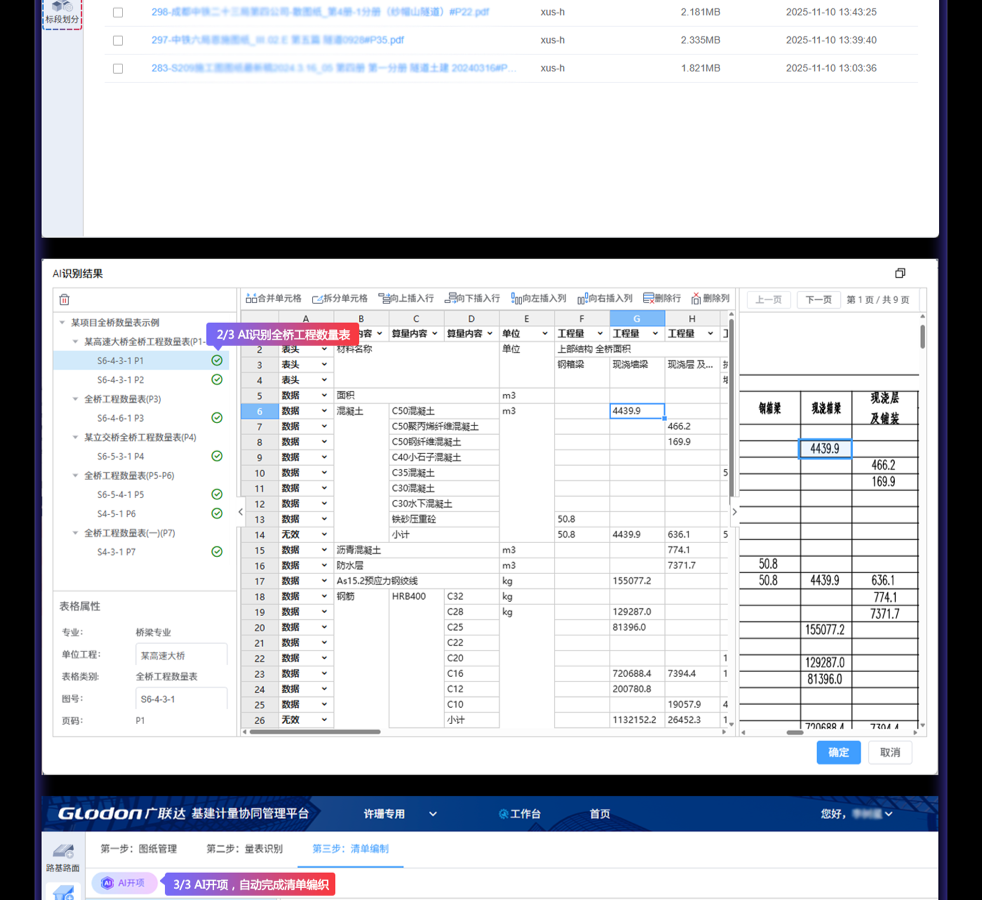The image size is (982, 900).
Task: Go to next page with 下一页
Action: click(x=819, y=300)
